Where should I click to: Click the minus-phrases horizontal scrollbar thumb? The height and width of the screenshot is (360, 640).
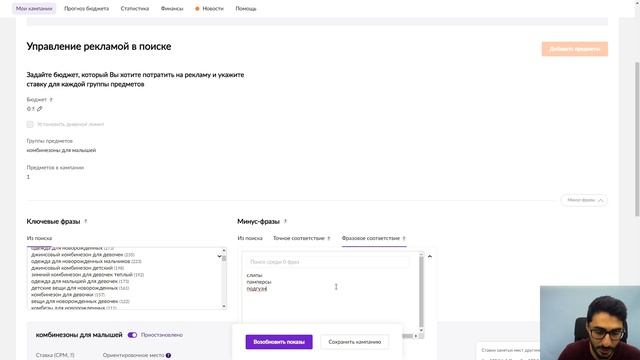(408, 336)
